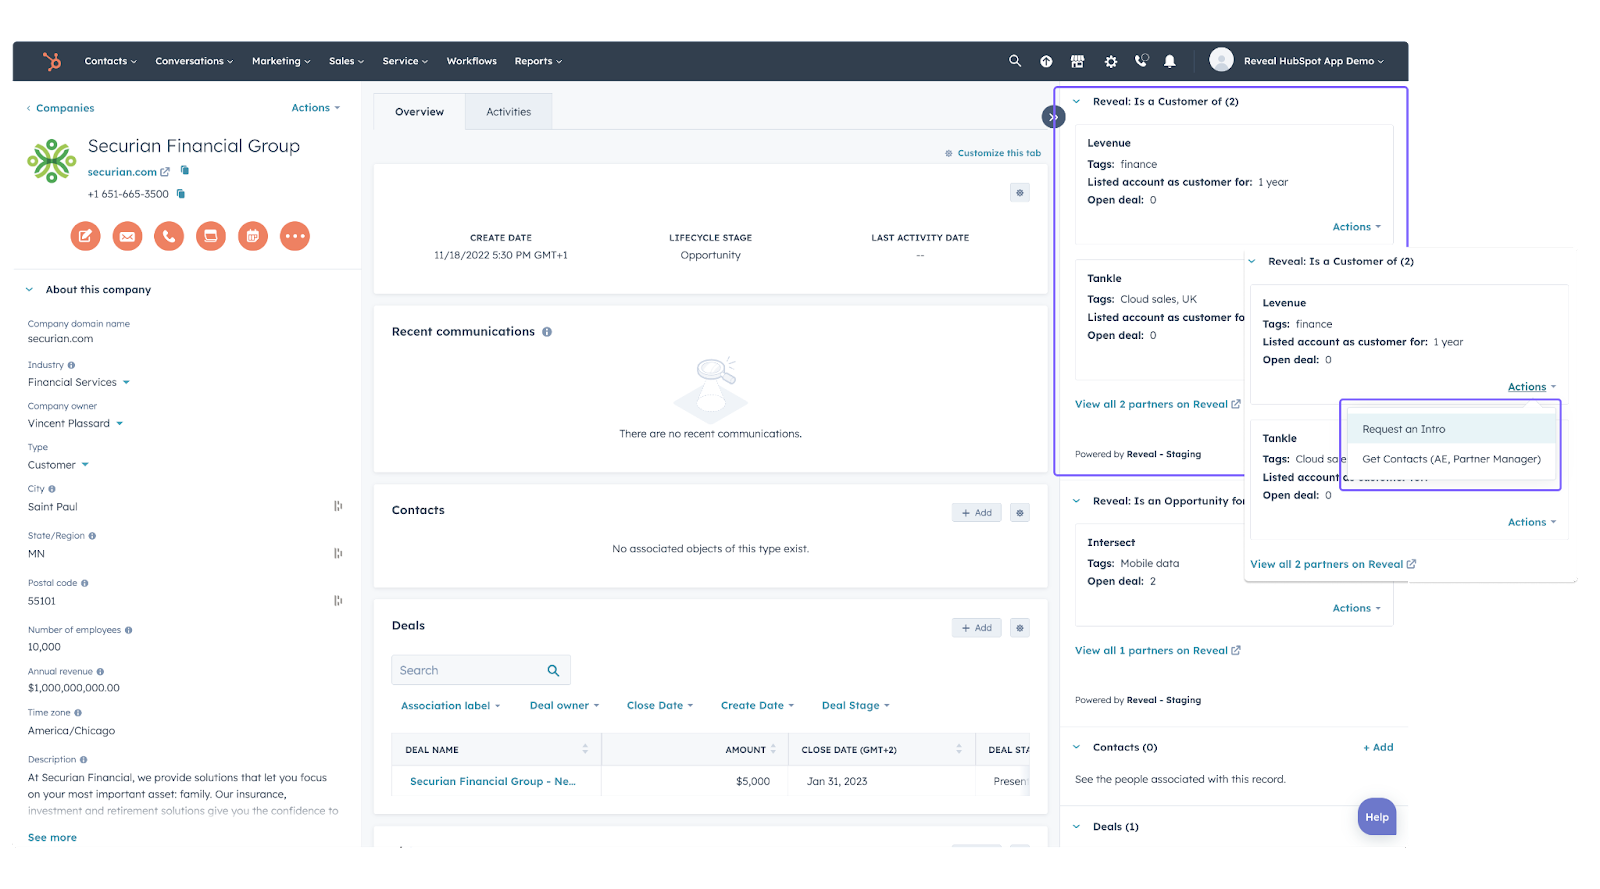The image size is (1600, 889).
Task: Select the Overview tab
Action: pyautogui.click(x=419, y=112)
